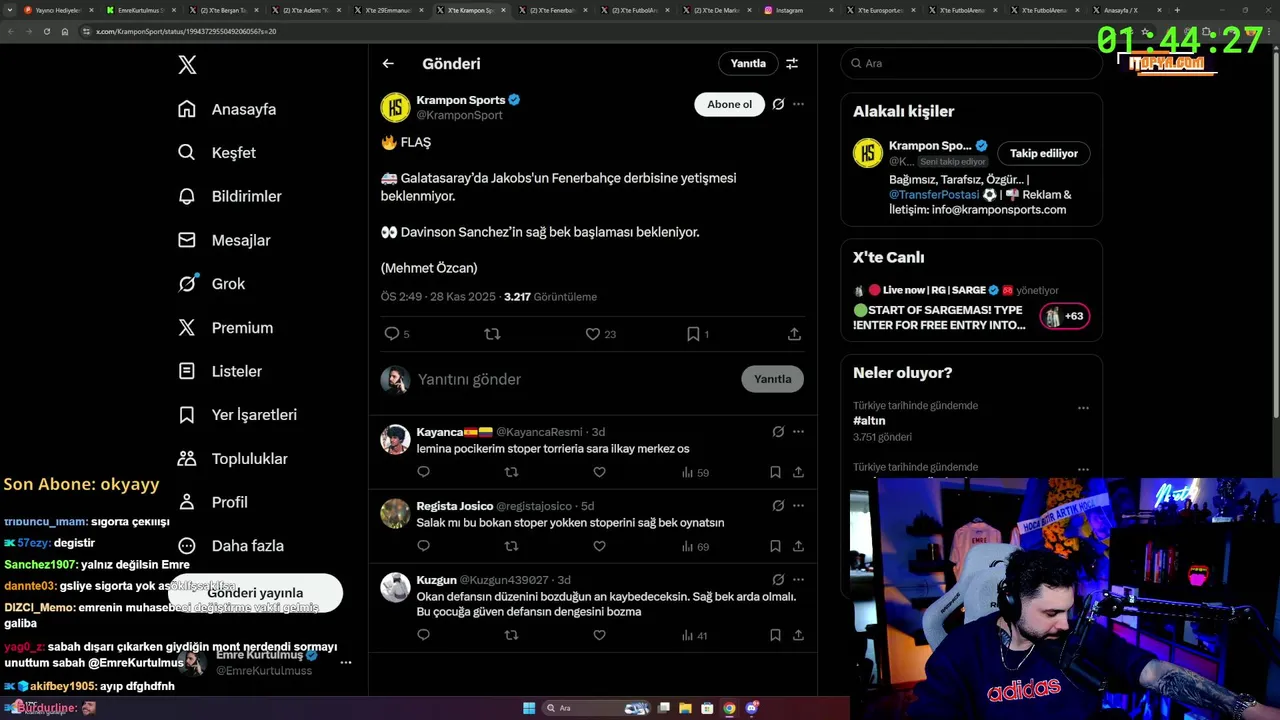Like the Kuzgun reply

599,635
